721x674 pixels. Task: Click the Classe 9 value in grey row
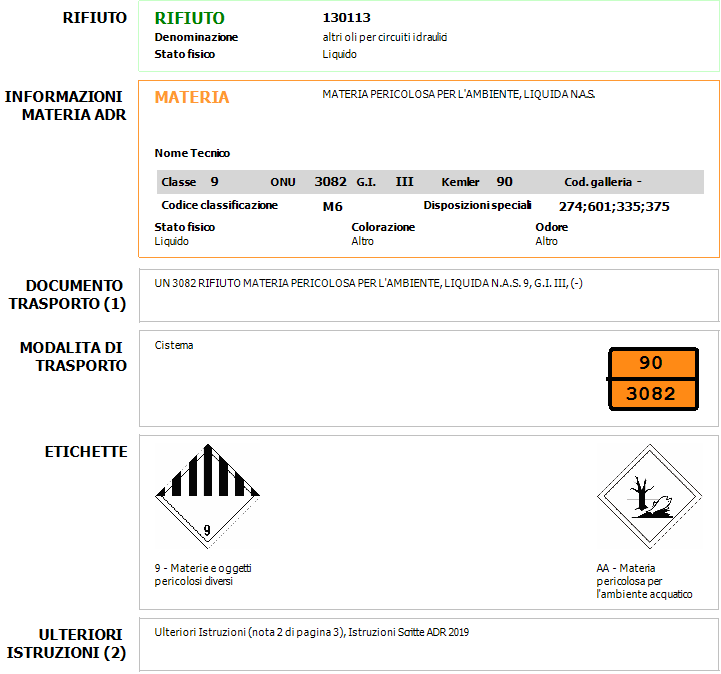pyautogui.click(x=214, y=182)
